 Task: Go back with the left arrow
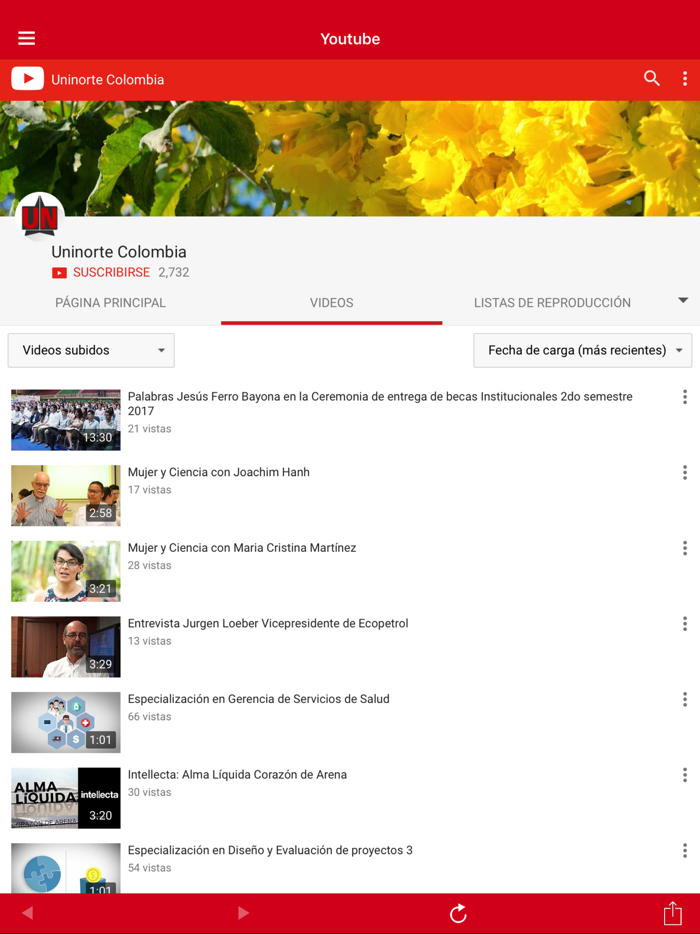coord(27,913)
